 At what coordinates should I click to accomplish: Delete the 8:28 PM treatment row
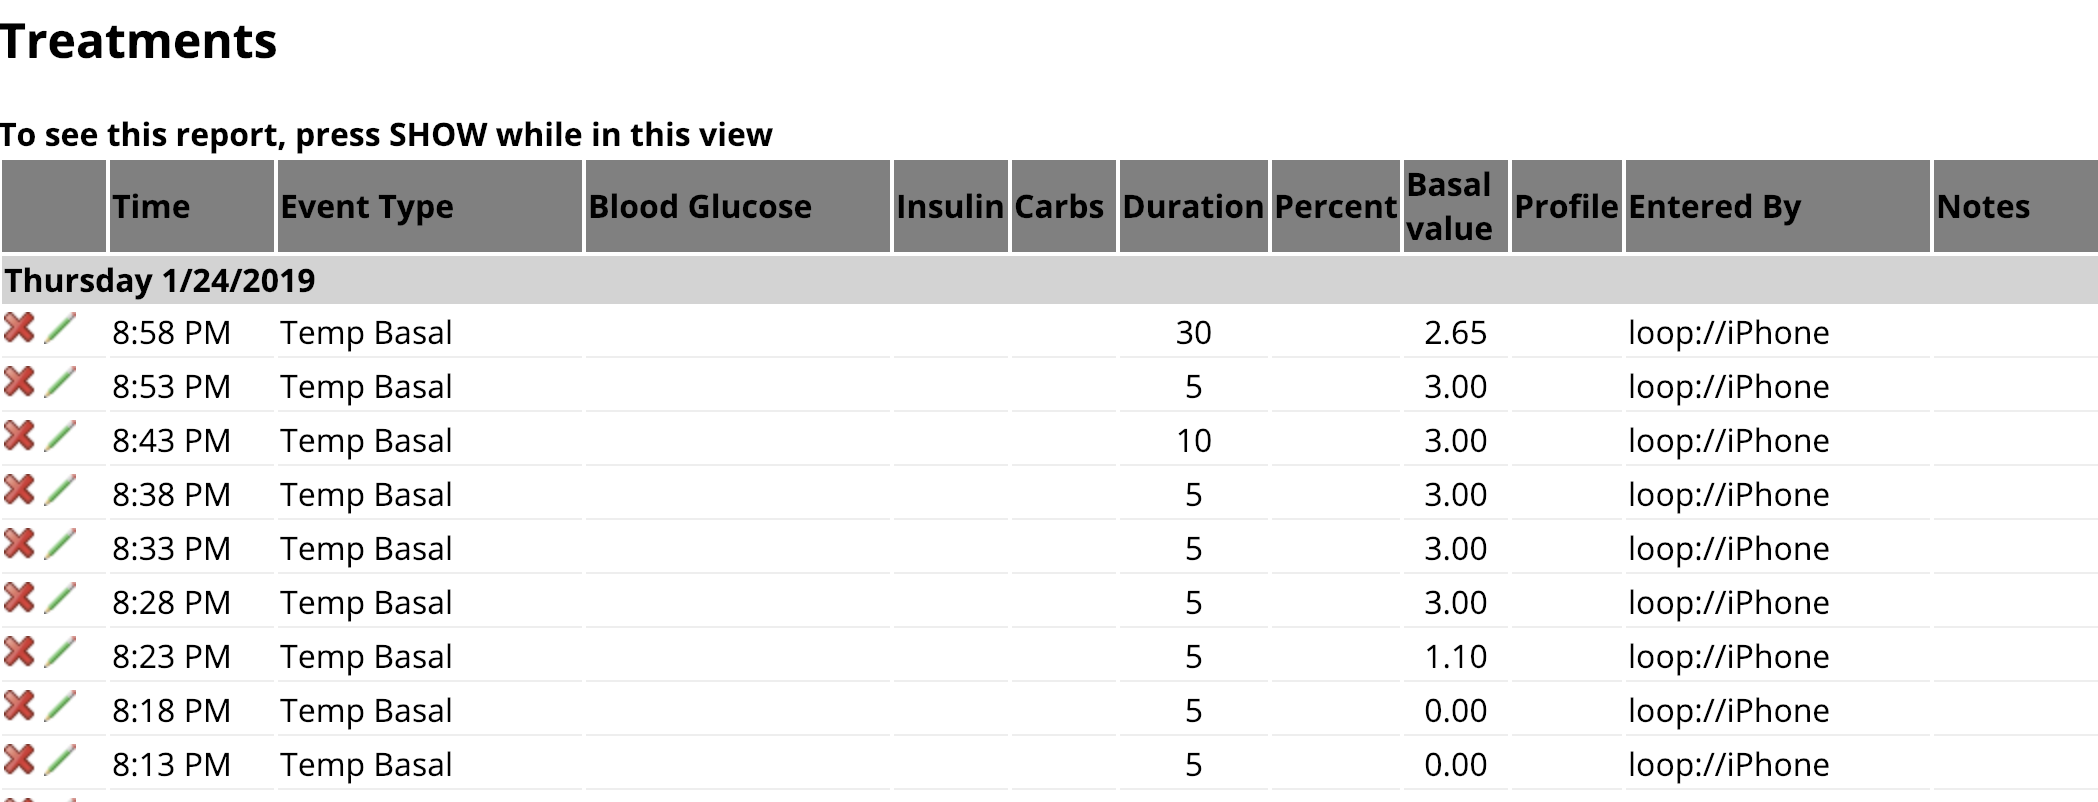pos(20,598)
